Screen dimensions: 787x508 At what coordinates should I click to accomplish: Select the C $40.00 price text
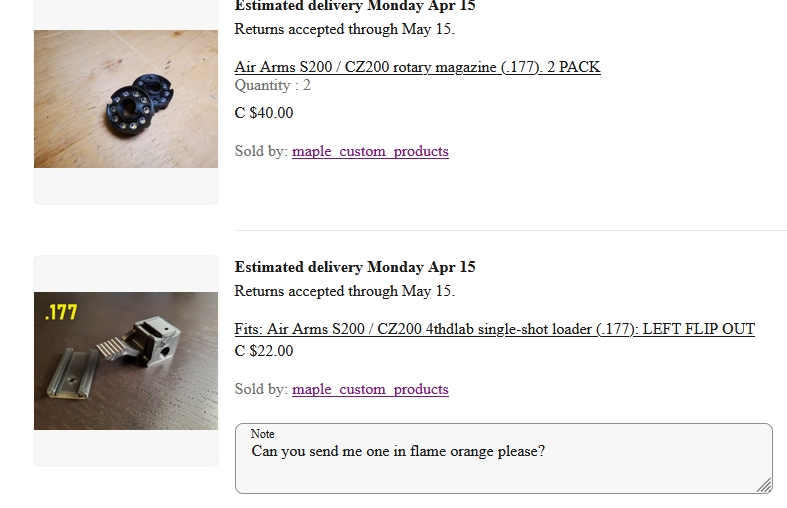click(264, 112)
